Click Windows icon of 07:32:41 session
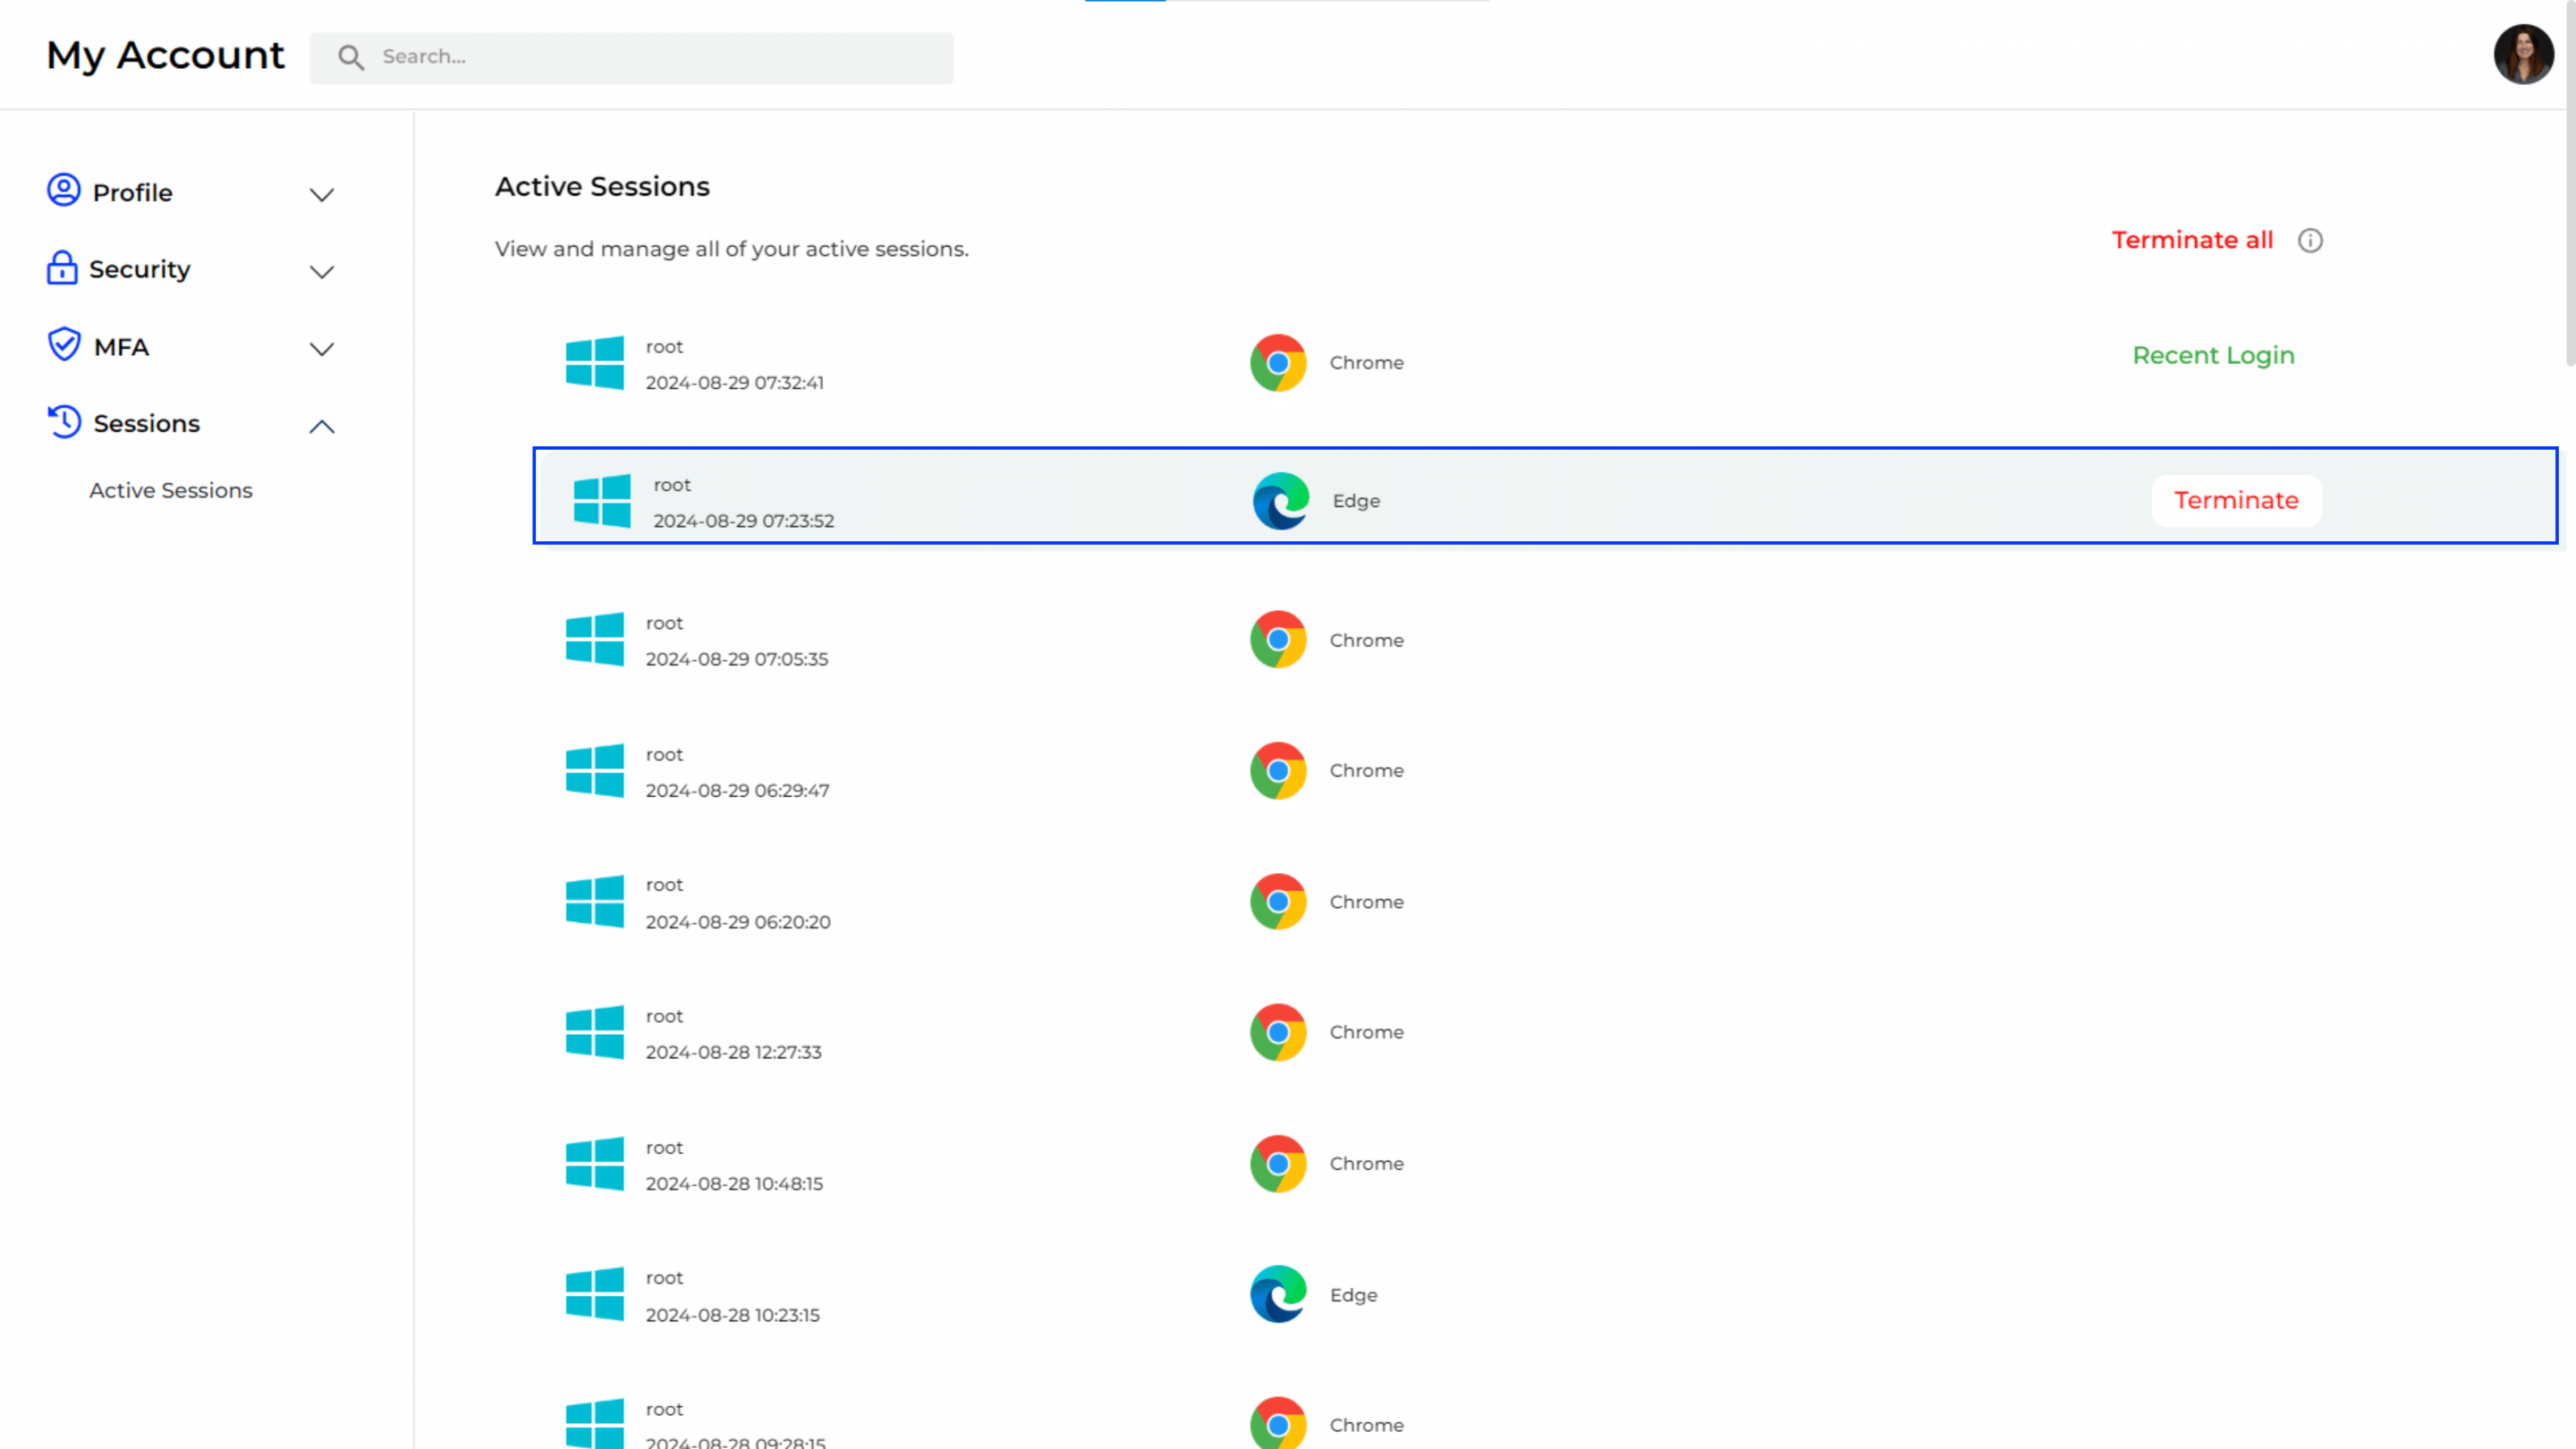Viewport: 2576px width, 1449px height. coord(595,362)
